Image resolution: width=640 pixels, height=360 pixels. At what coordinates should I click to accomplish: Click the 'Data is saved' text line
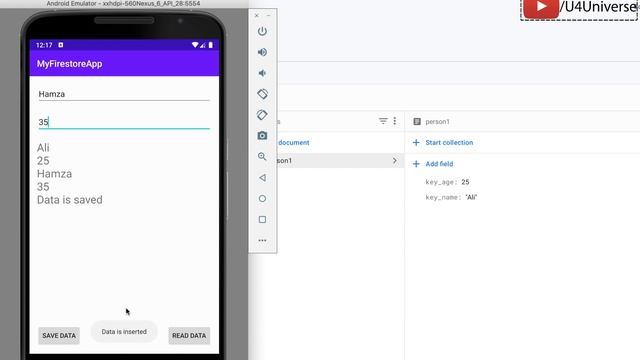(x=70, y=200)
